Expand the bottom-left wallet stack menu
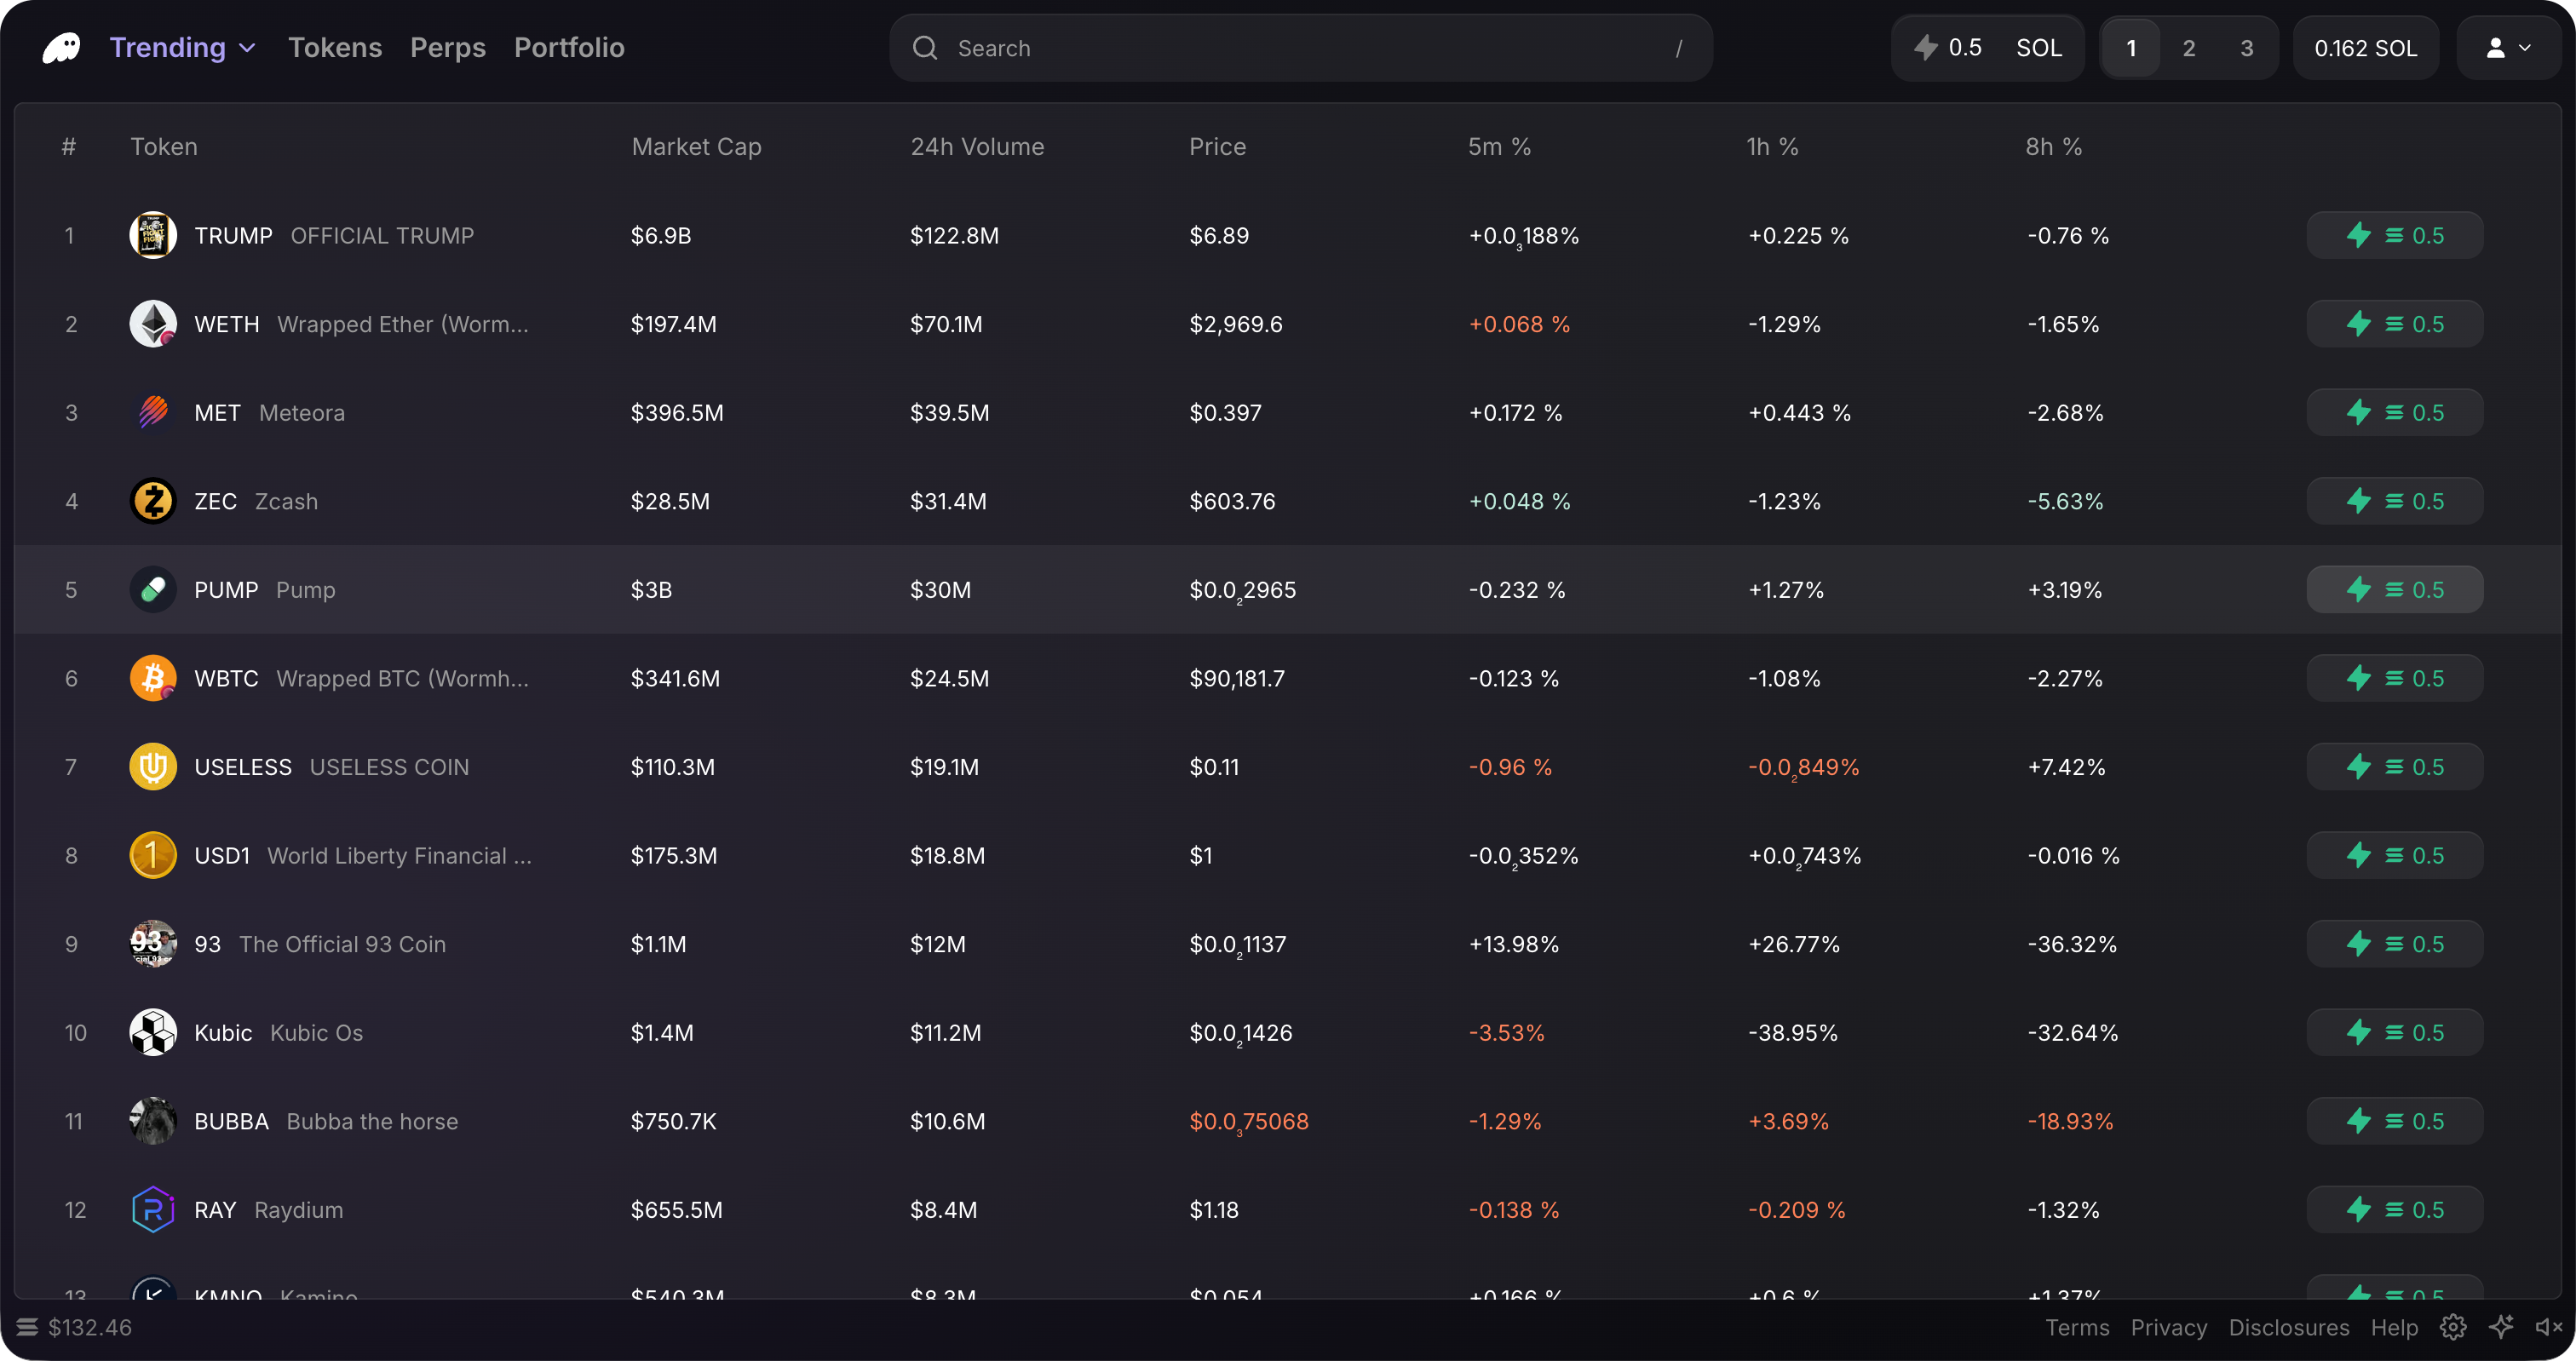This screenshot has height=1361, width=2576. click(x=27, y=1327)
